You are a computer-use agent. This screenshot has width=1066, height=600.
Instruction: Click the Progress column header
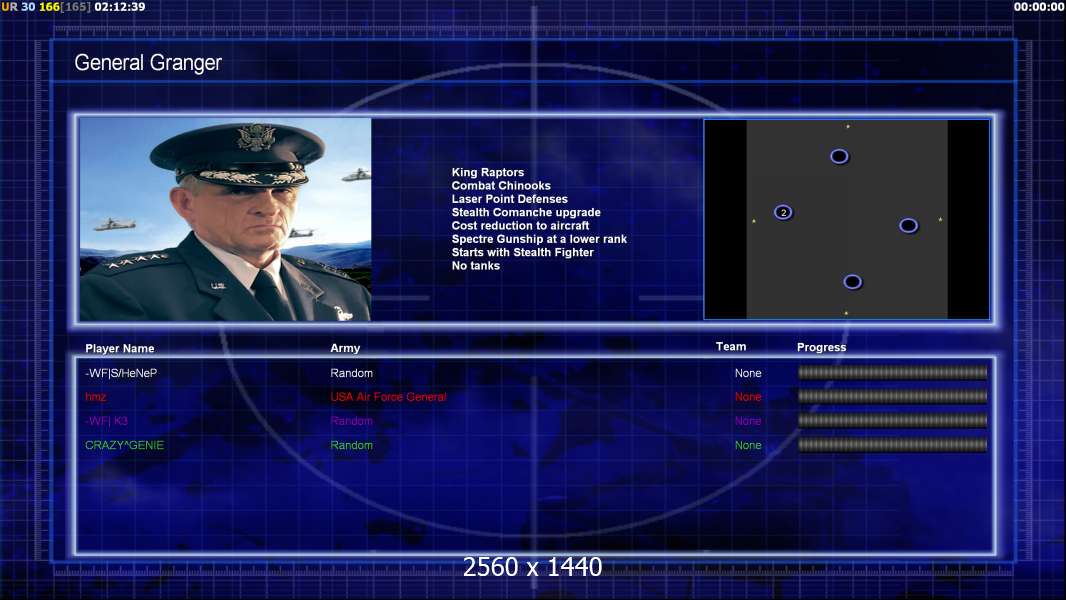pyautogui.click(x=821, y=347)
